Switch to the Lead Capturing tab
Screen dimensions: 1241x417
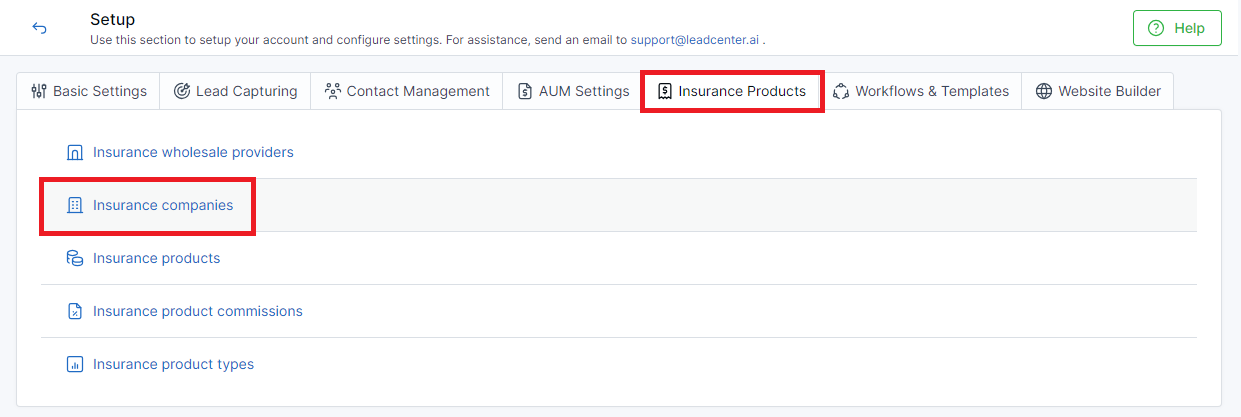click(x=235, y=91)
